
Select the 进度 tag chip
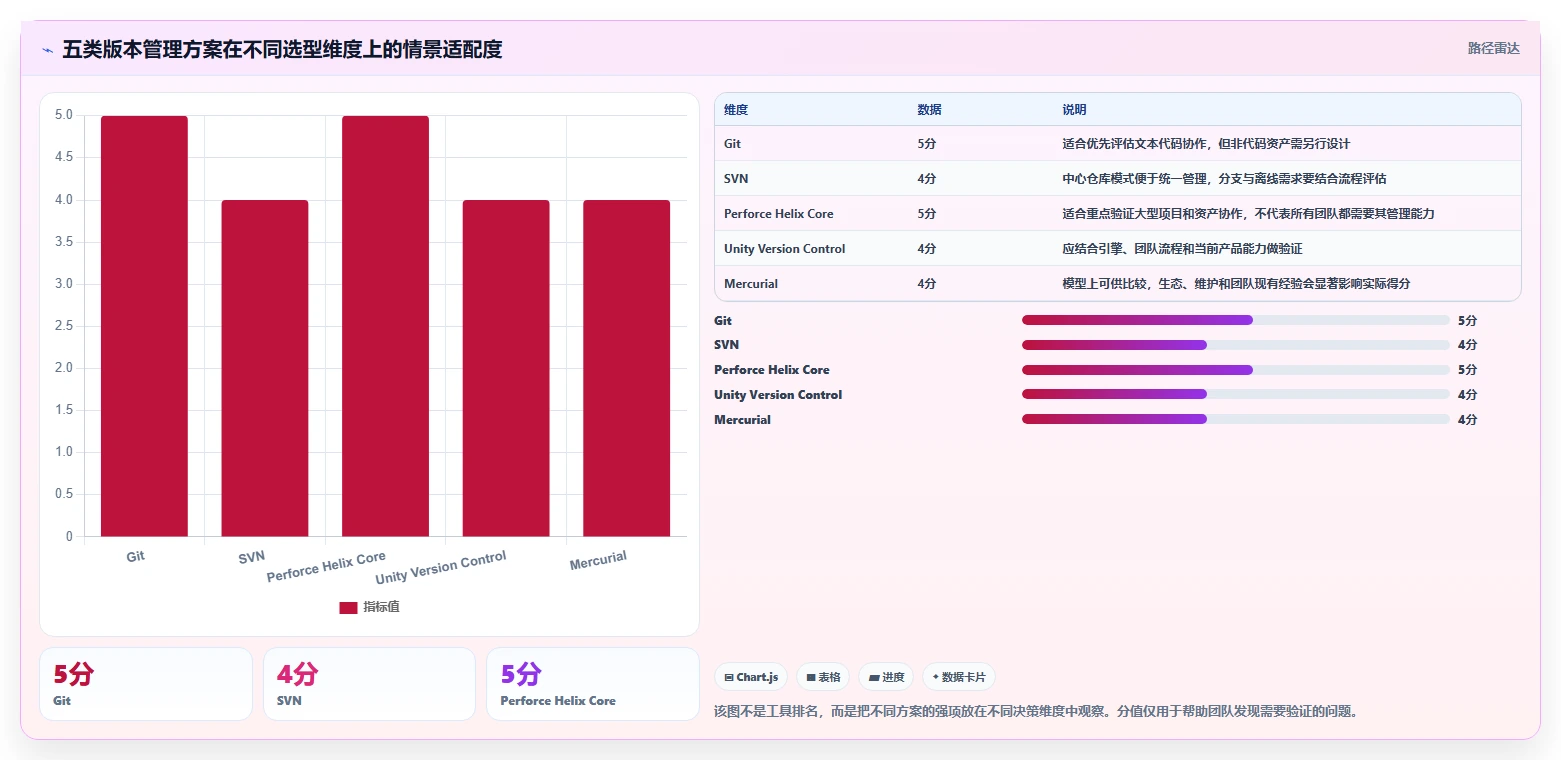pos(886,677)
